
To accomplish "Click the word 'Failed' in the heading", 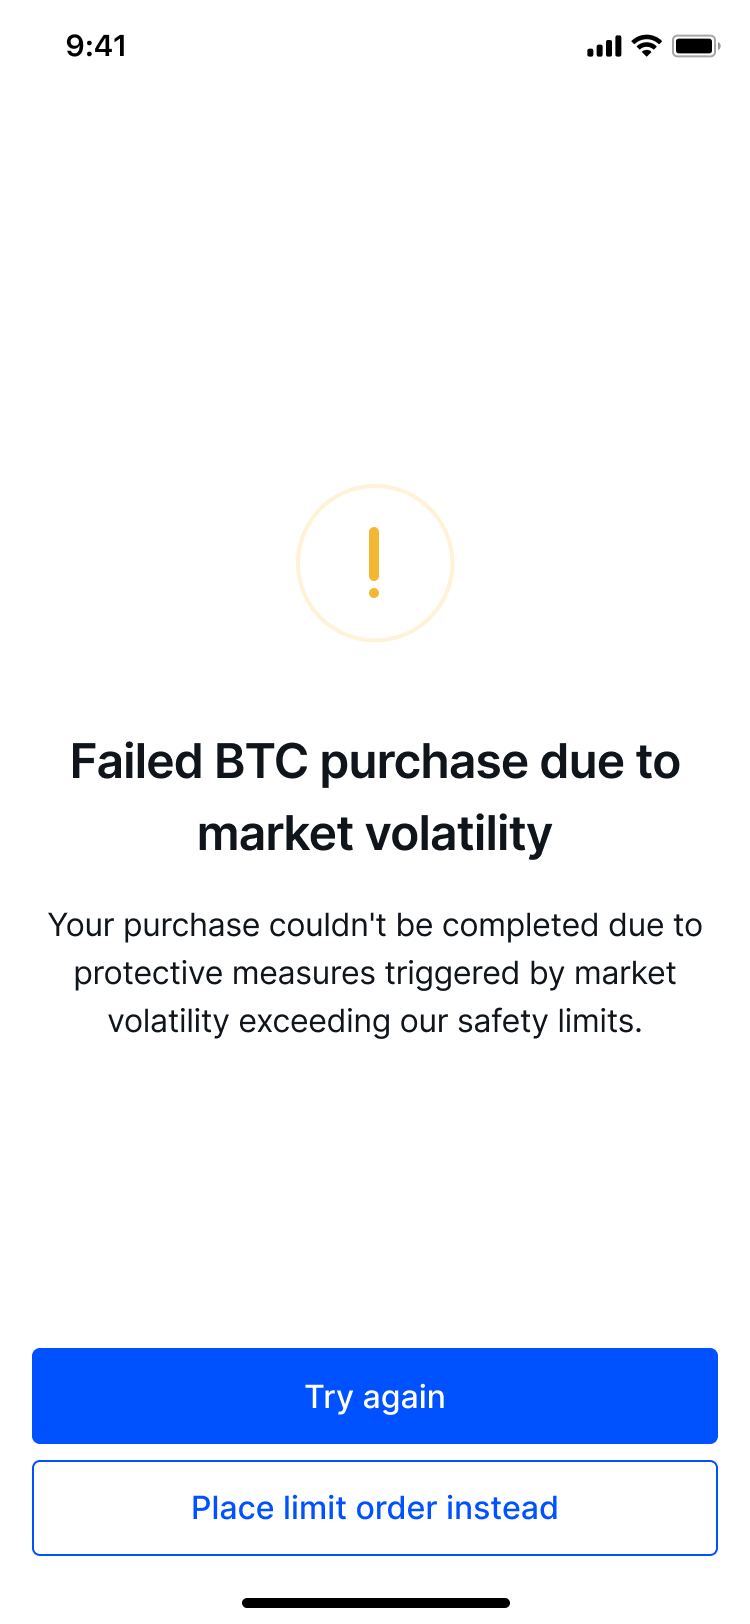I will 137,763.
